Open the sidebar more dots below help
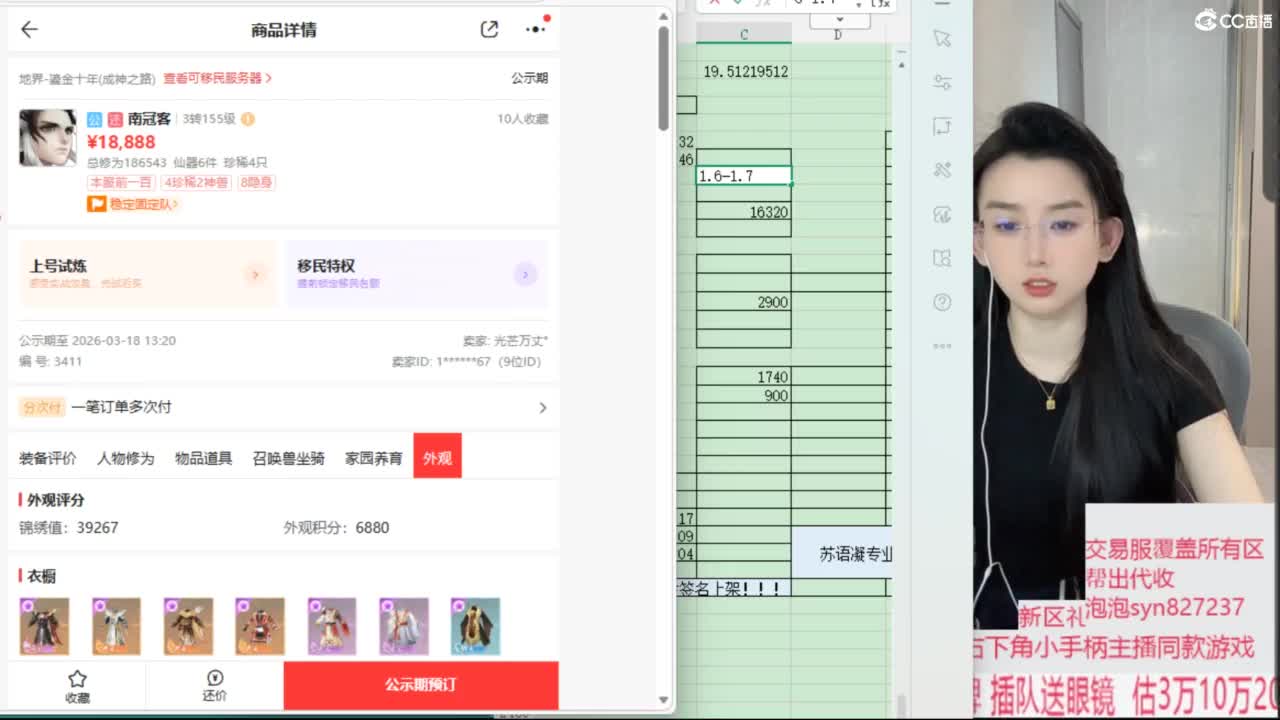 coord(942,346)
